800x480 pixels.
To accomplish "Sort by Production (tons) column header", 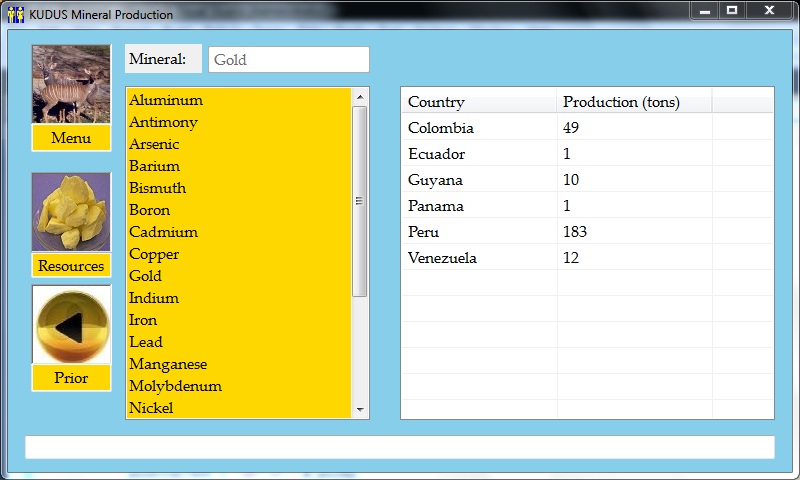I will [x=633, y=102].
